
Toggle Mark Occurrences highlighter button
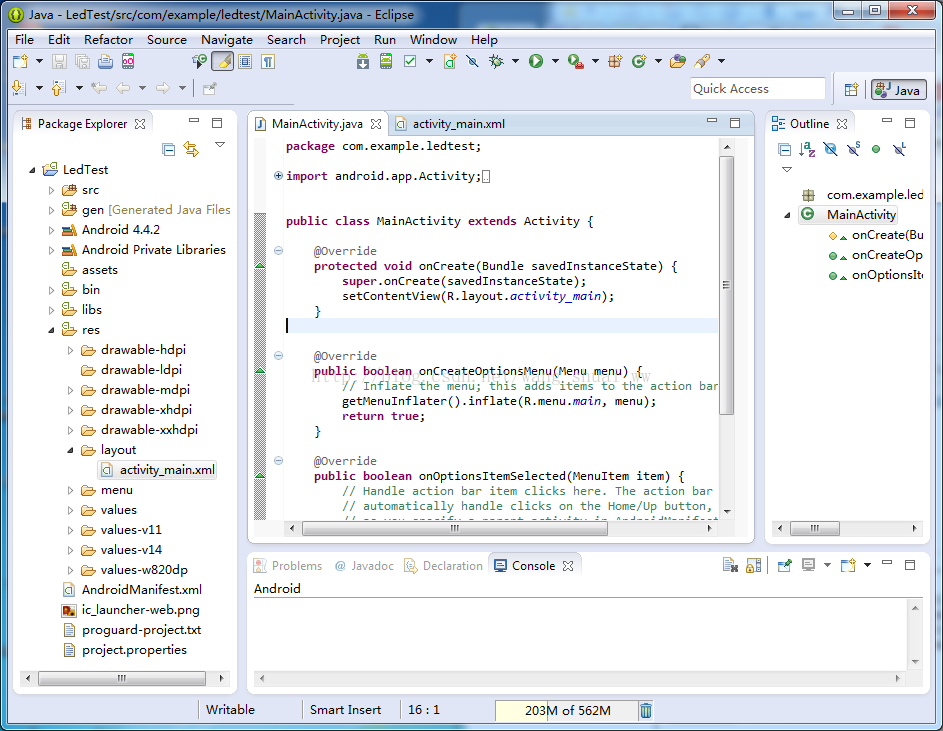223,61
